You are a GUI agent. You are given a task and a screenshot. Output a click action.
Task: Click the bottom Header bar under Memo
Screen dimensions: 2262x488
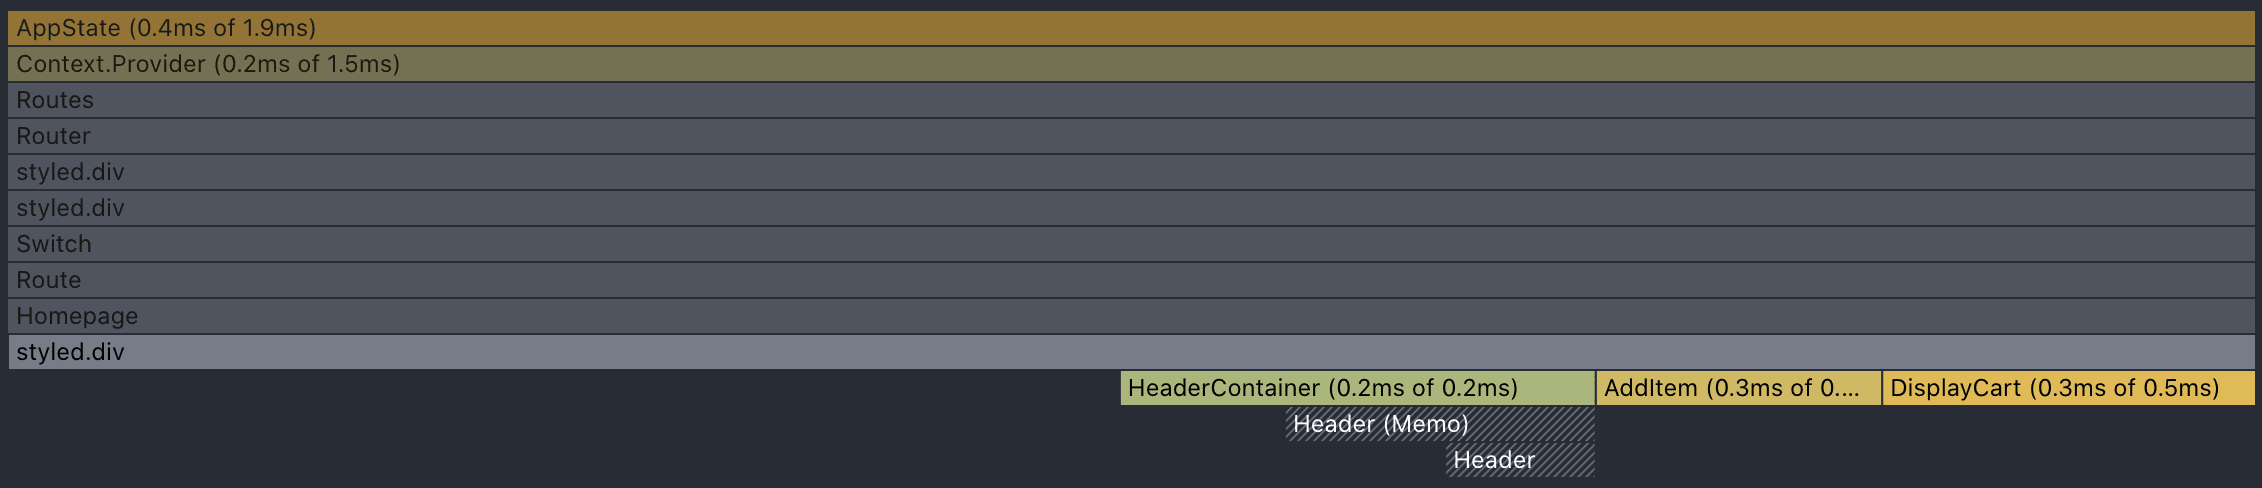point(1520,460)
